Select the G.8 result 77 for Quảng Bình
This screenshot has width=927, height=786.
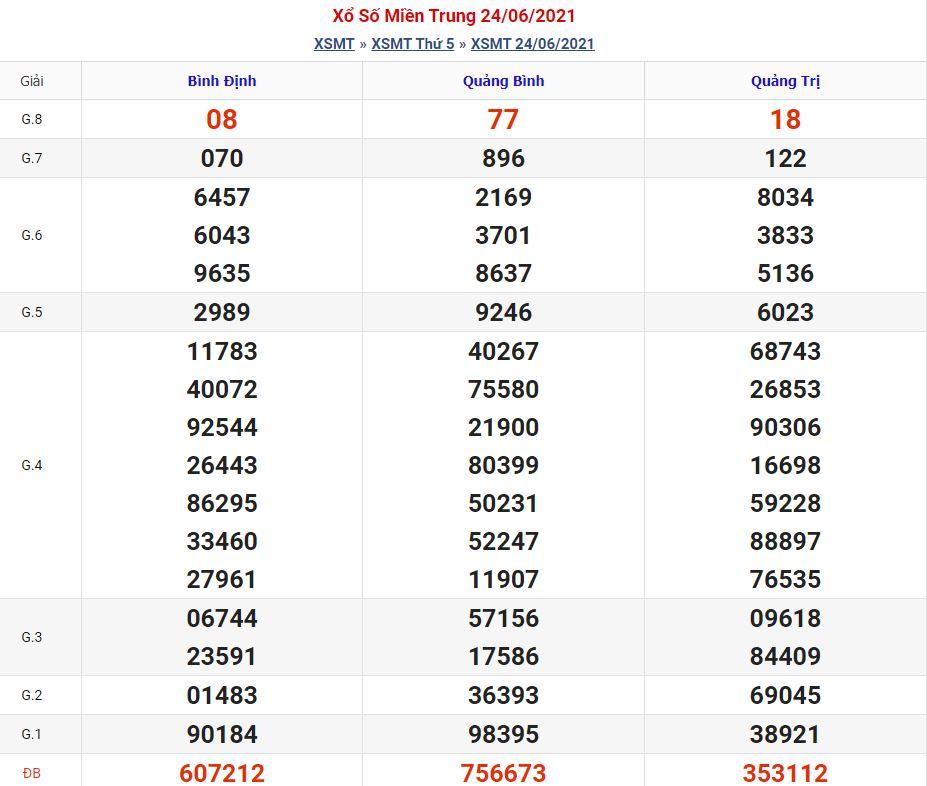[503, 119]
